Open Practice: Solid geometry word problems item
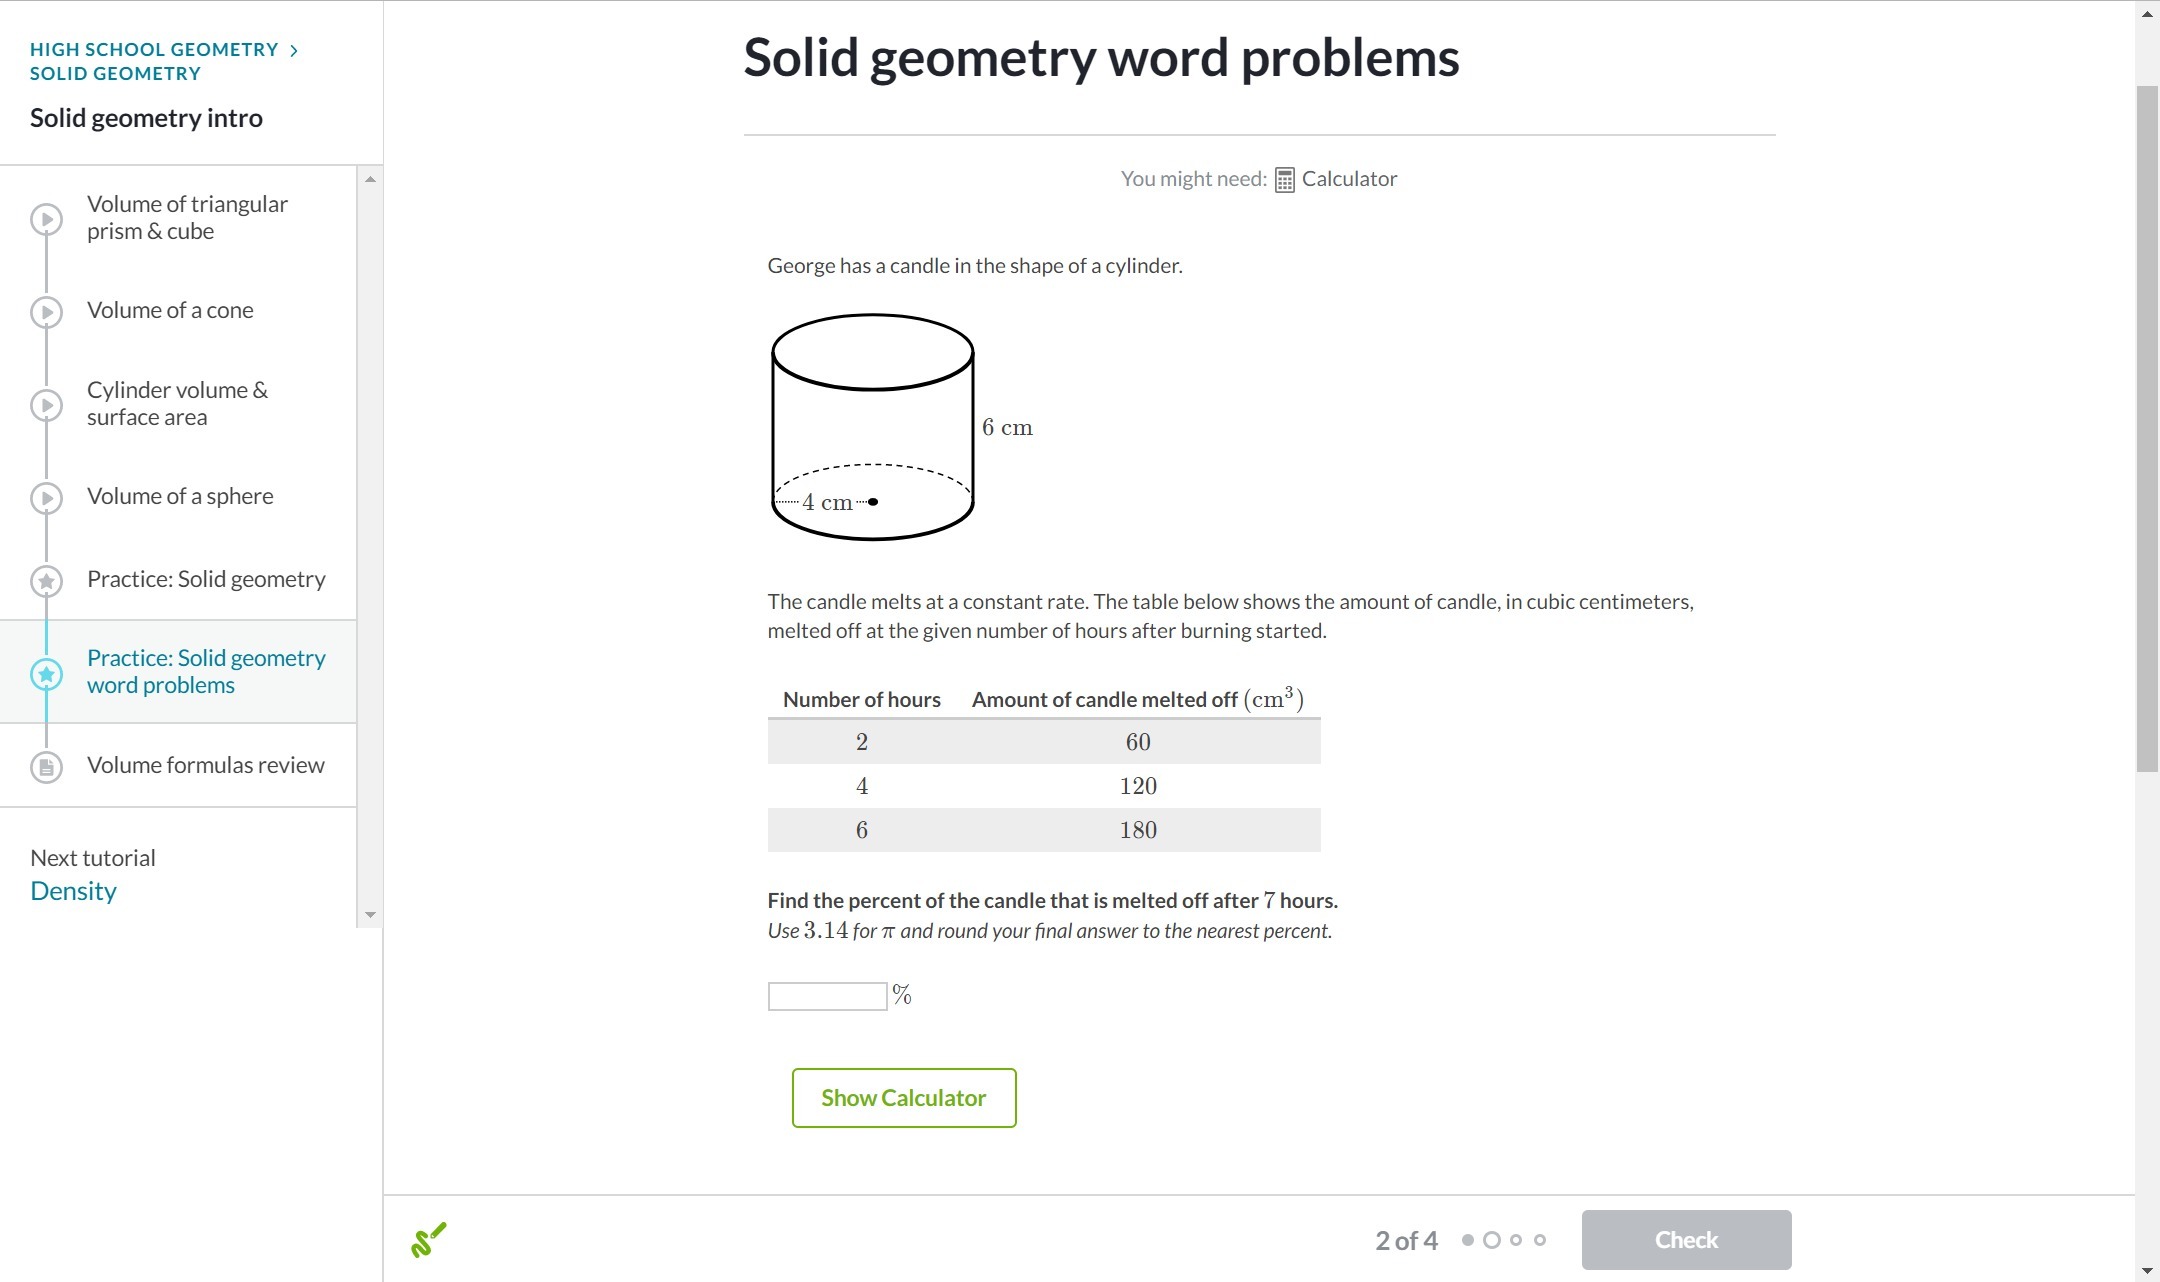Image resolution: width=2160 pixels, height=1282 pixels. [x=206, y=671]
